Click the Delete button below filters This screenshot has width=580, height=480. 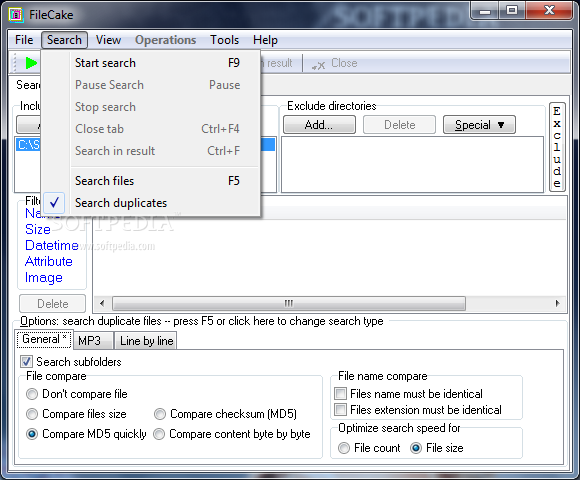tap(53, 304)
